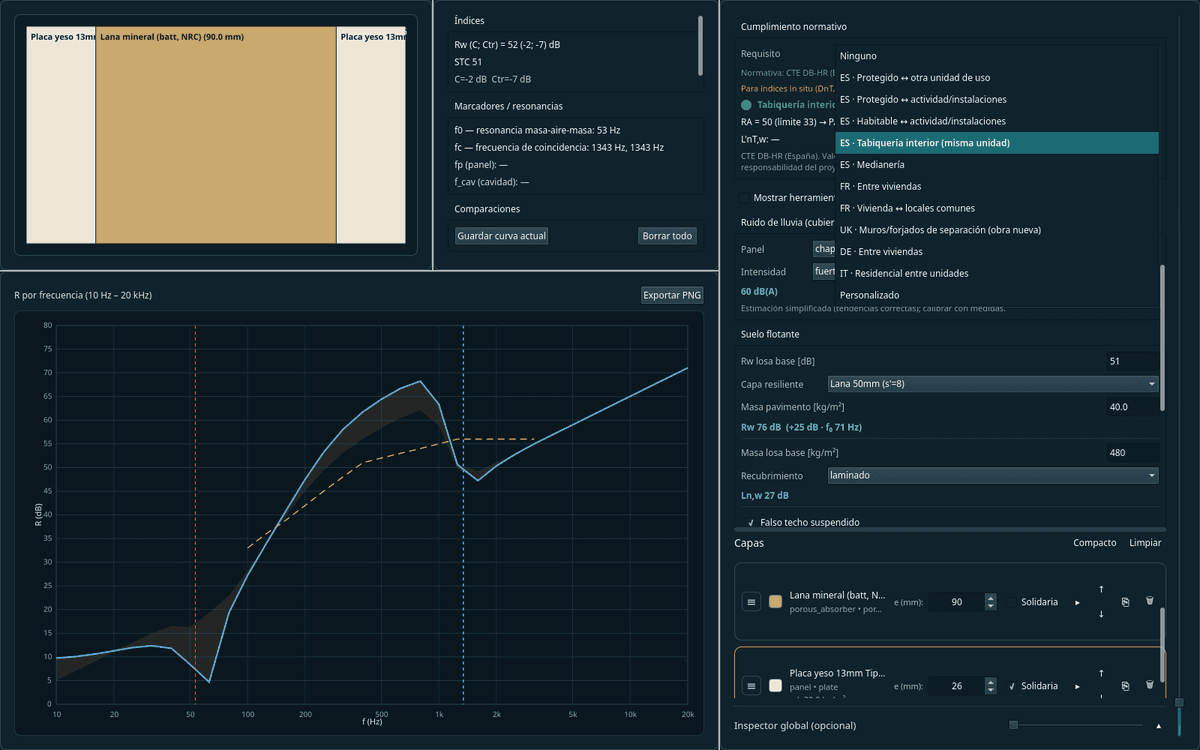The image size is (1200, 750).
Task: Move the Placa yeso layer up
Action: click(x=1101, y=673)
